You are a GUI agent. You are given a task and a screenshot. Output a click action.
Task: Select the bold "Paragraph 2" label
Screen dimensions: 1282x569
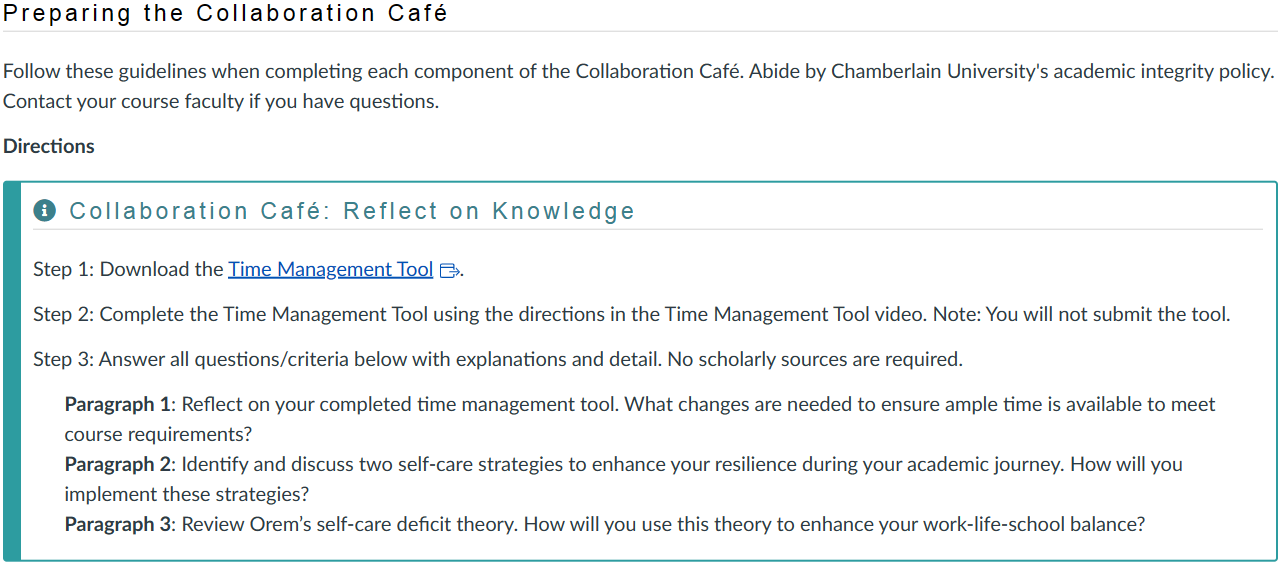pyautogui.click(x=117, y=465)
